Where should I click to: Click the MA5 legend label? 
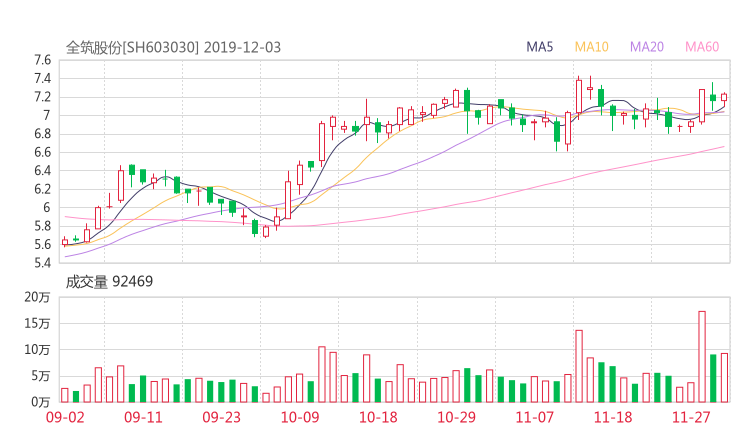coord(539,47)
